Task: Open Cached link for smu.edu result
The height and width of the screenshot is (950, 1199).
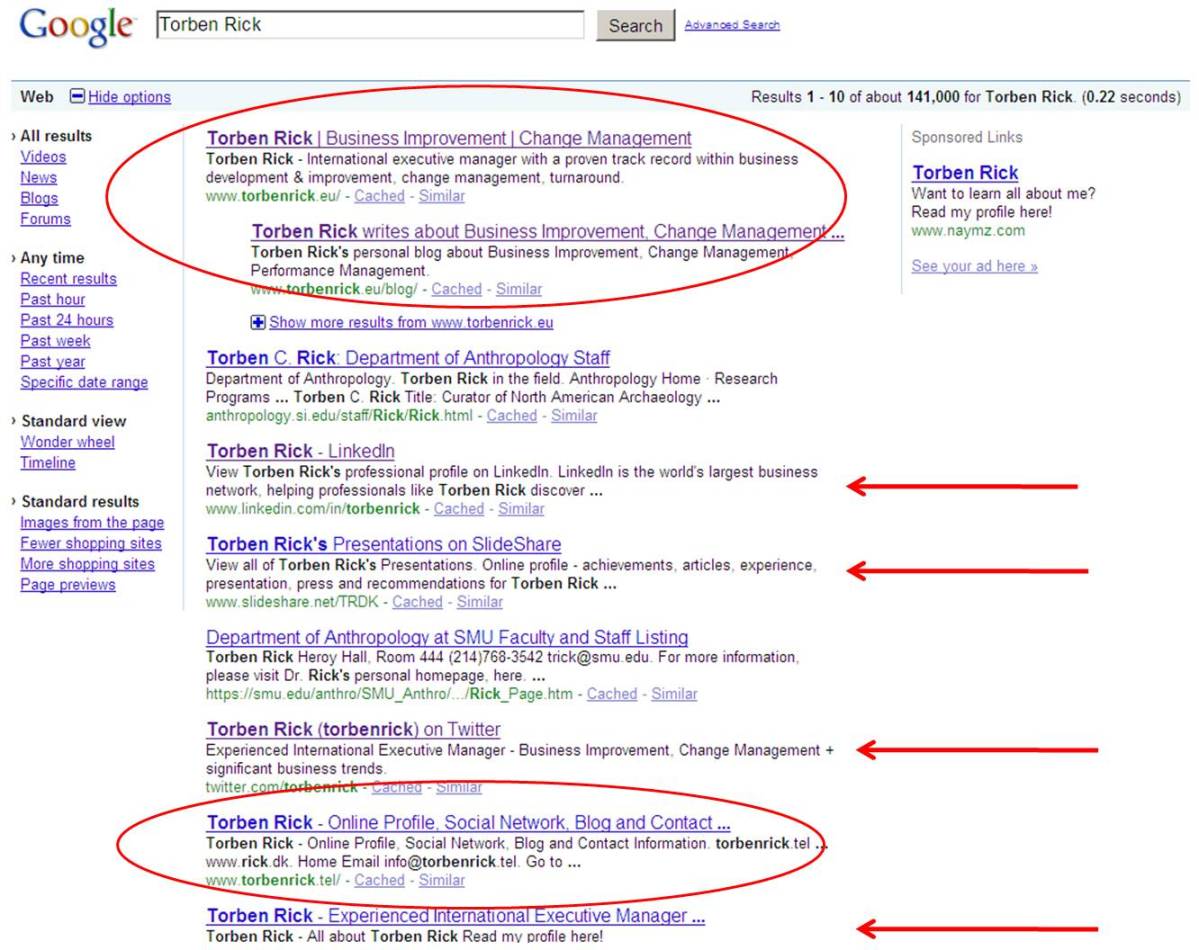Action: coord(612,694)
